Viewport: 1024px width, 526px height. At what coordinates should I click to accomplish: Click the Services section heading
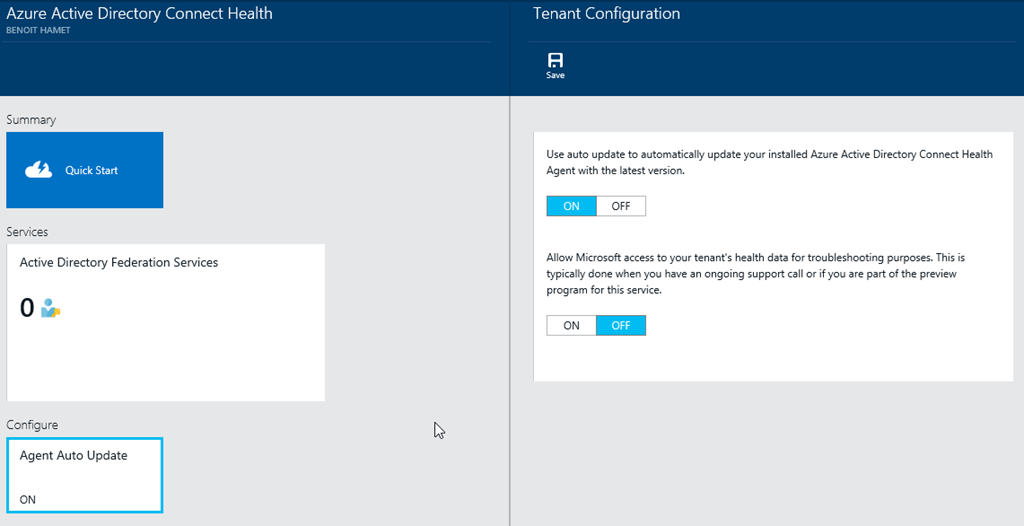point(28,232)
